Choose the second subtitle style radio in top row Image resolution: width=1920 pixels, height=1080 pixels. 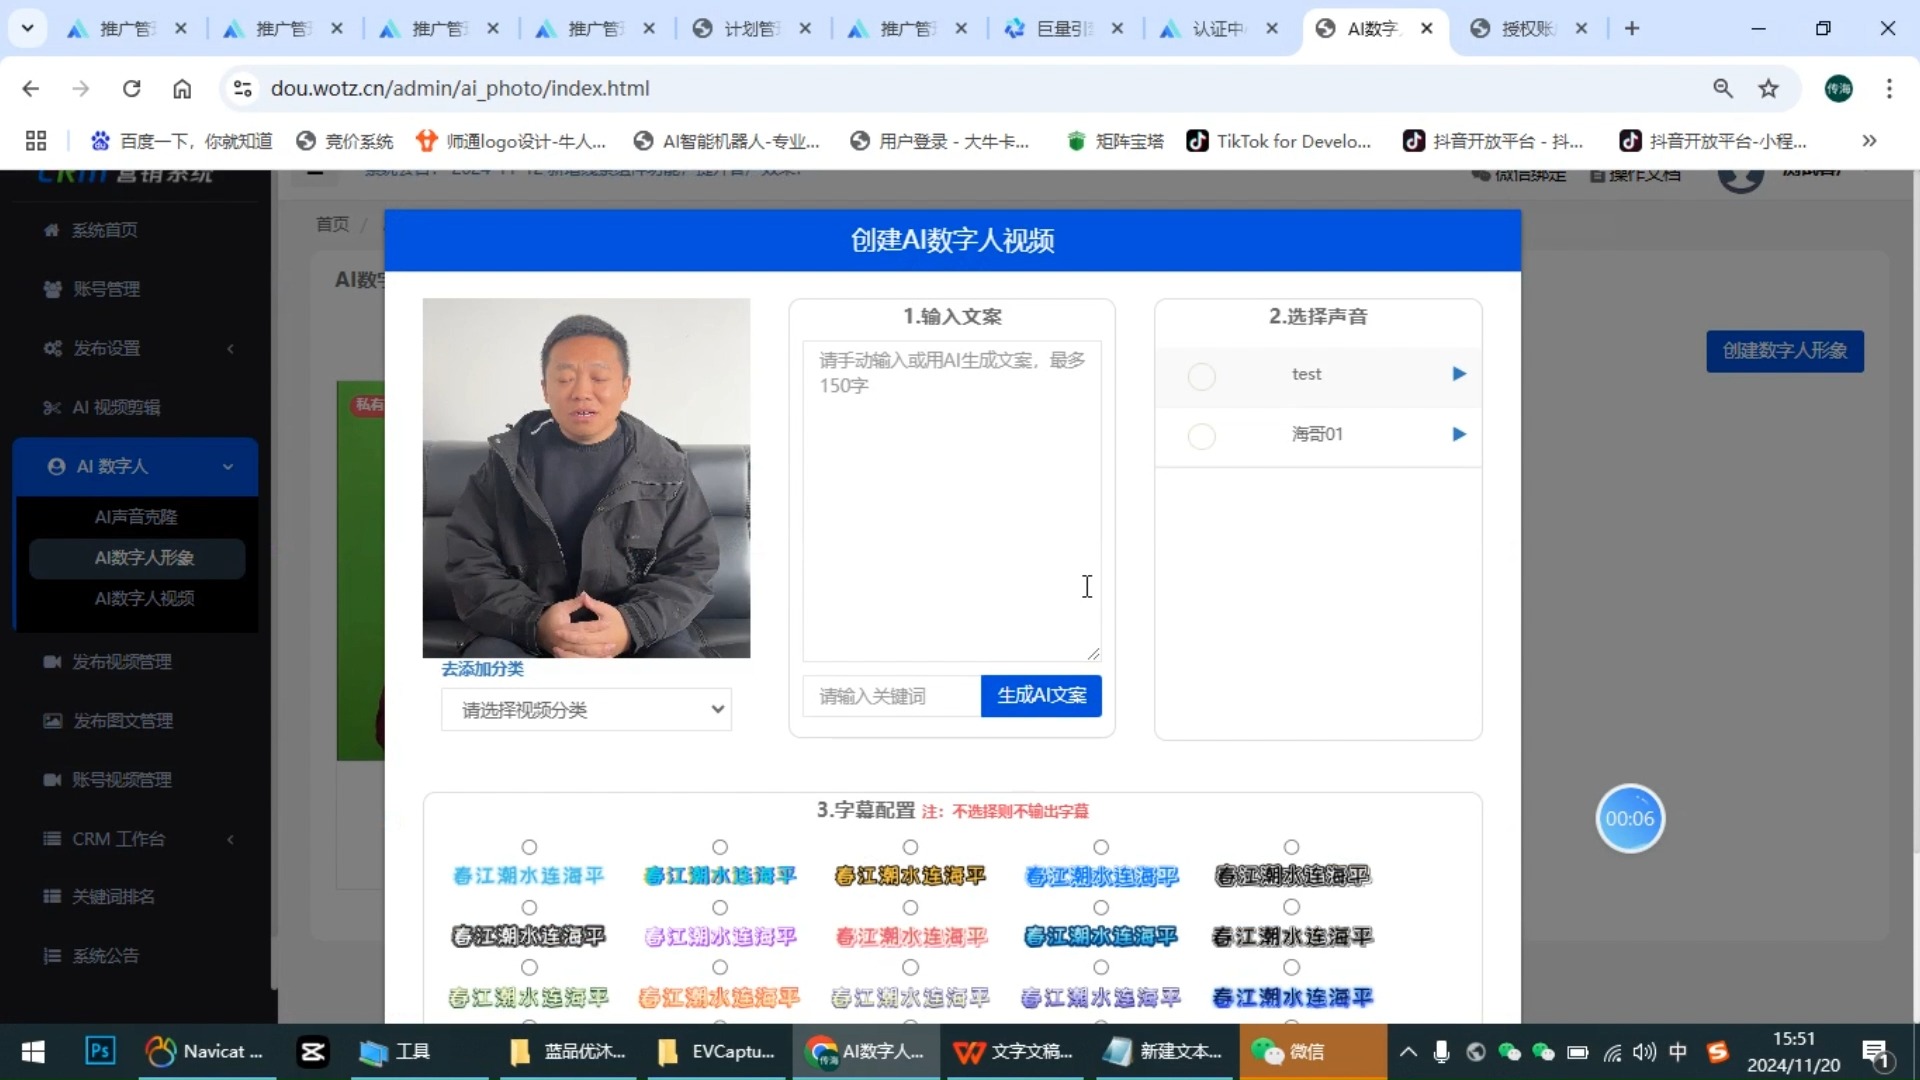[720, 847]
